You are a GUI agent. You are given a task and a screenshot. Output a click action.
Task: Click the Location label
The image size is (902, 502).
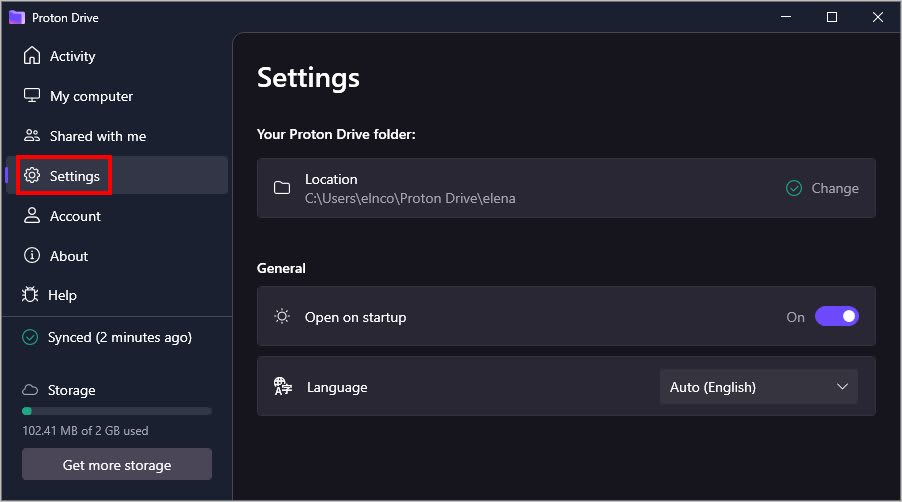click(x=331, y=179)
